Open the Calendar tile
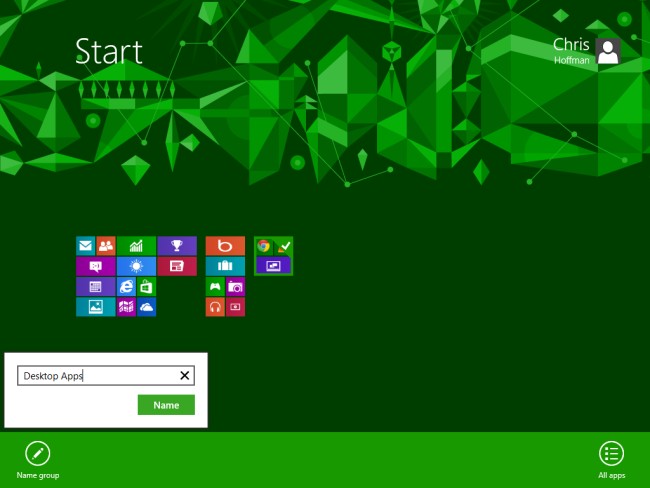Image resolution: width=650 pixels, height=488 pixels. point(96,286)
